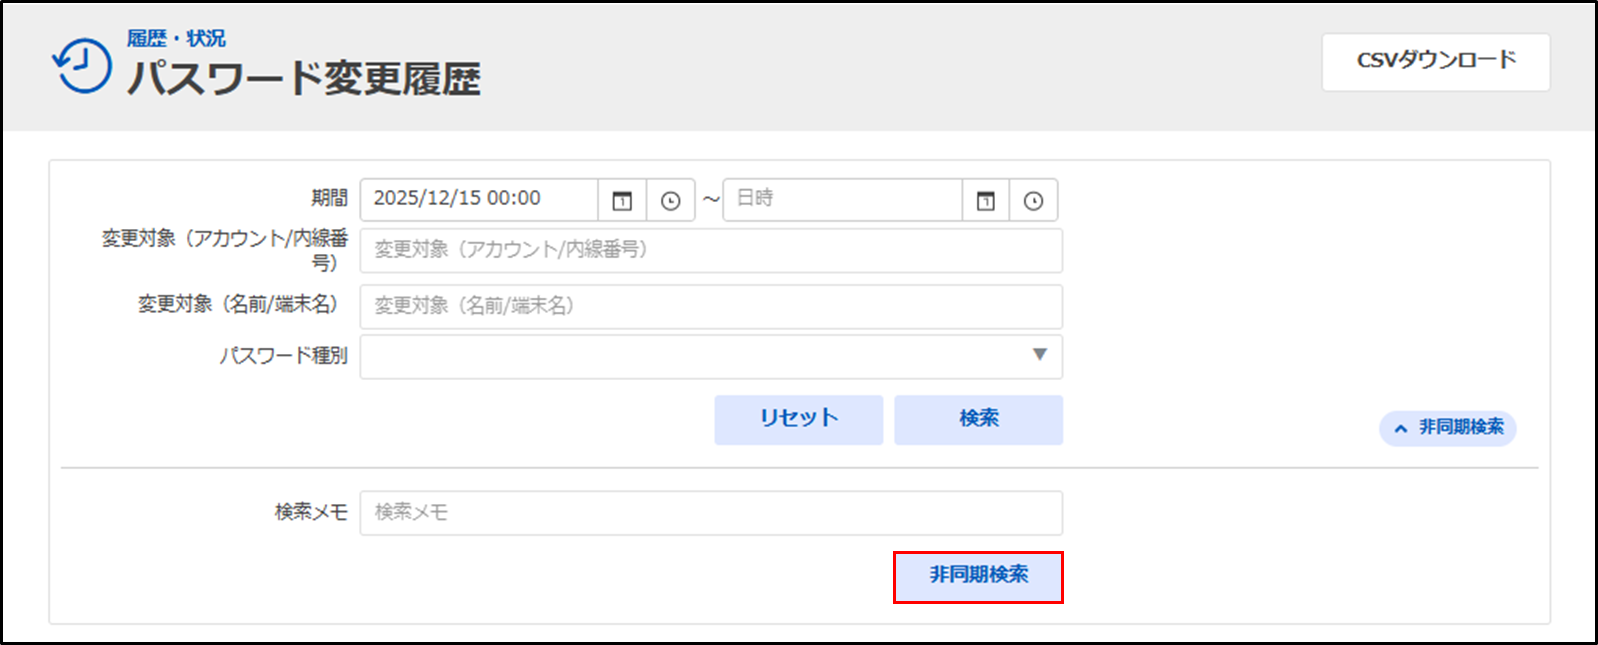Open the time picker for the end date
1598x645 pixels.
pyautogui.click(x=1033, y=200)
